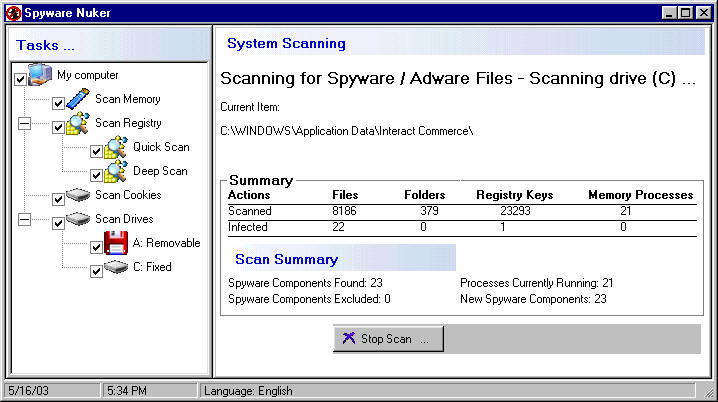
Task: Uncheck the C: Fixed drive checkbox
Action: [96, 271]
